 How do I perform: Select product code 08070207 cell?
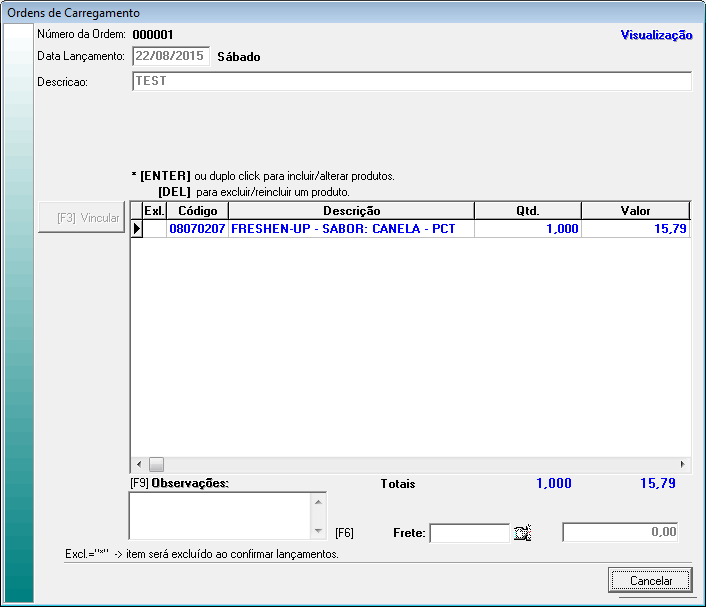(198, 229)
